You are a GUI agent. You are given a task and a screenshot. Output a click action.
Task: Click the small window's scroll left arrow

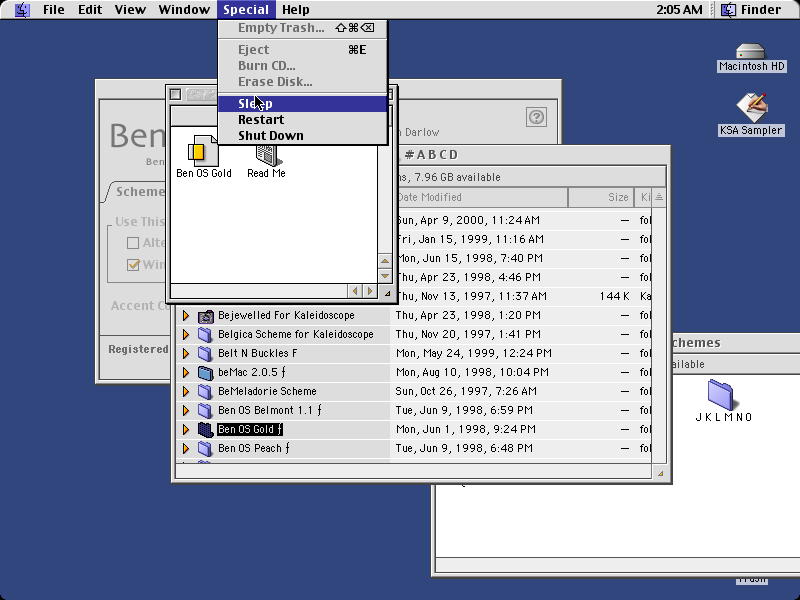[x=355, y=291]
